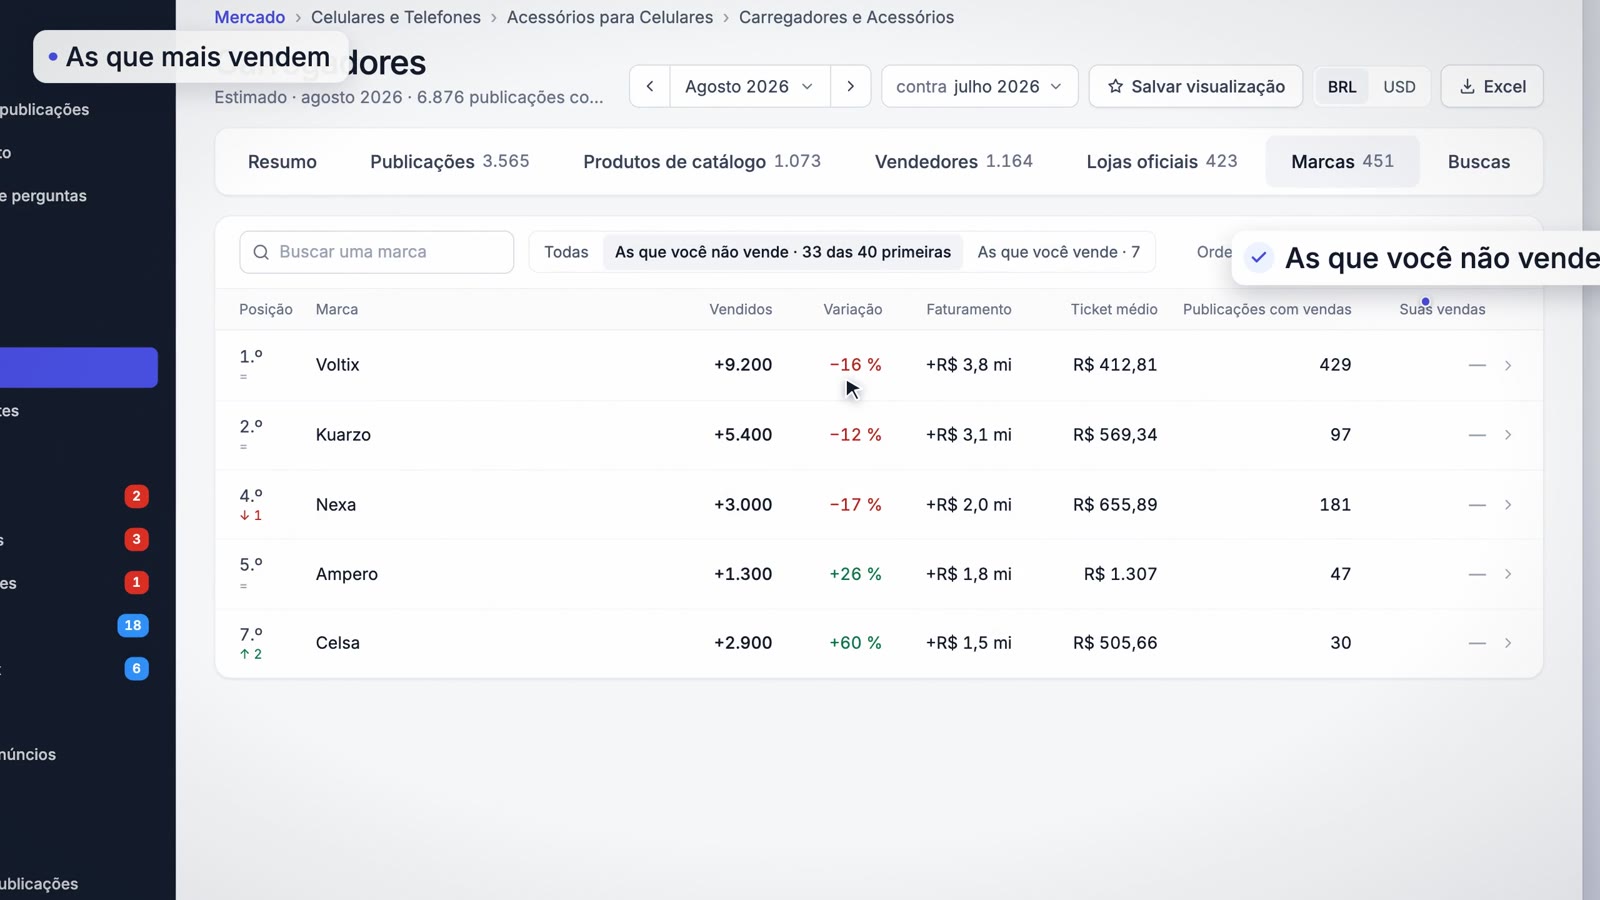This screenshot has height=900, width=1600.
Task: Open the Buscas tab
Action: pos(1479,162)
